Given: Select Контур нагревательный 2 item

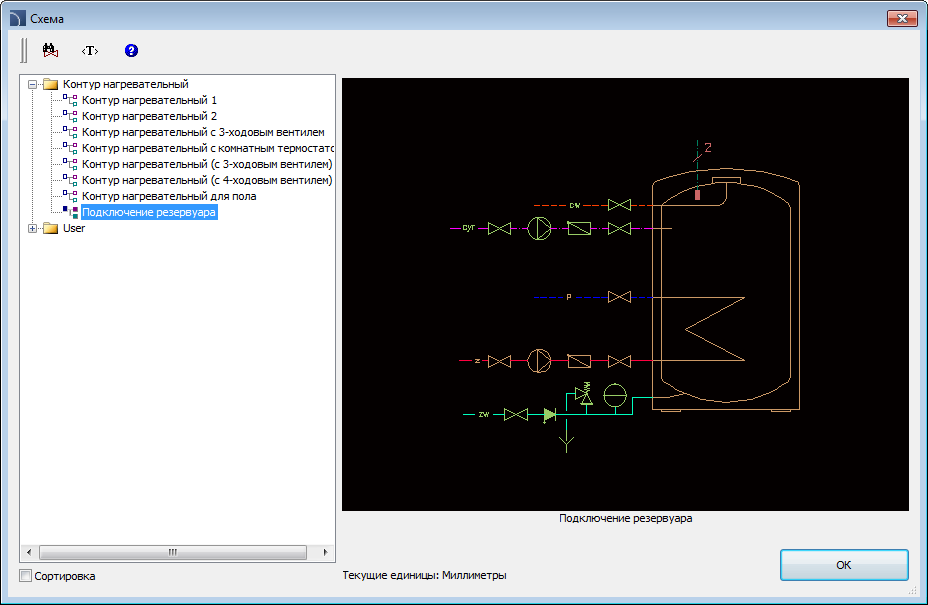Looking at the screenshot, I should click(149, 116).
